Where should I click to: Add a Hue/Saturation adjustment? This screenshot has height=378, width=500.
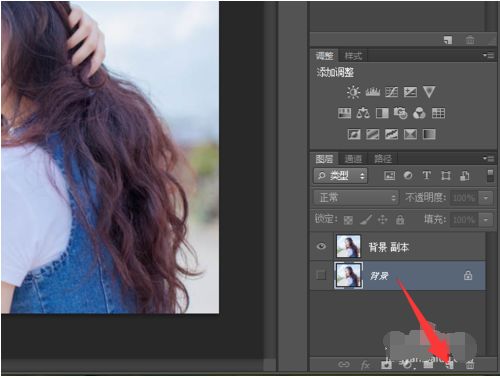344,113
